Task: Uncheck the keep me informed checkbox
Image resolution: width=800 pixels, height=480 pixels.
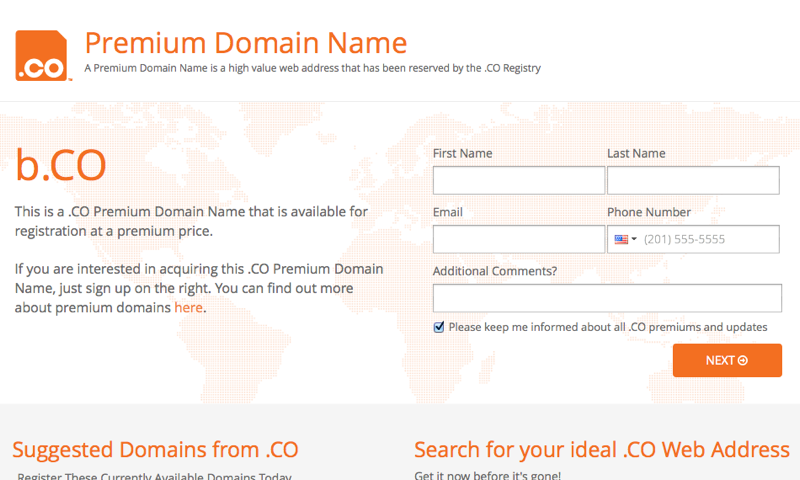Action: (x=439, y=327)
